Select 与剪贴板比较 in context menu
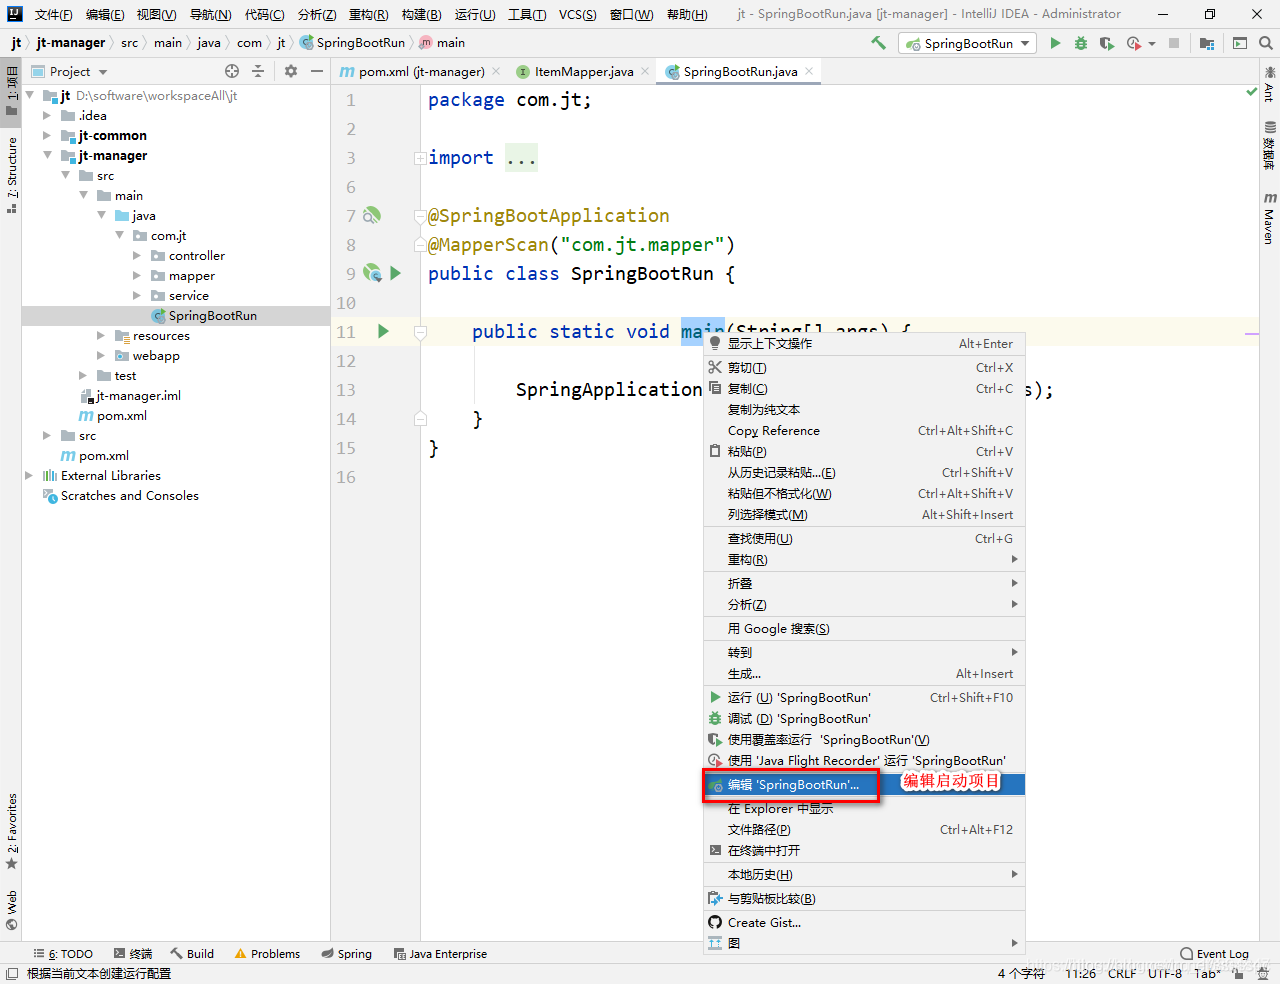The height and width of the screenshot is (984, 1280). click(x=864, y=898)
